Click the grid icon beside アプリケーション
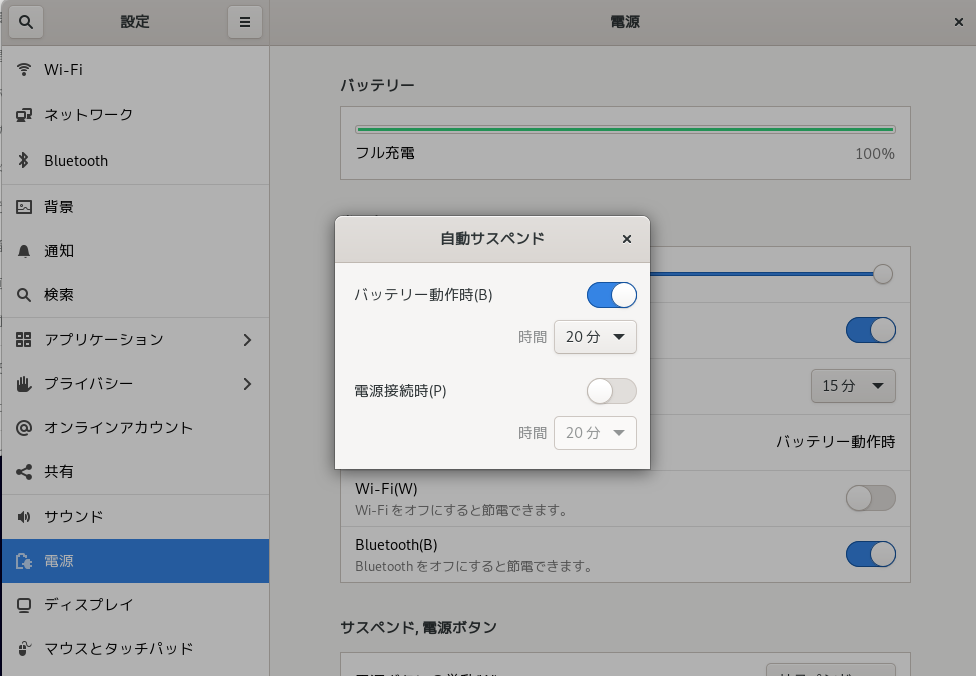 [24, 339]
